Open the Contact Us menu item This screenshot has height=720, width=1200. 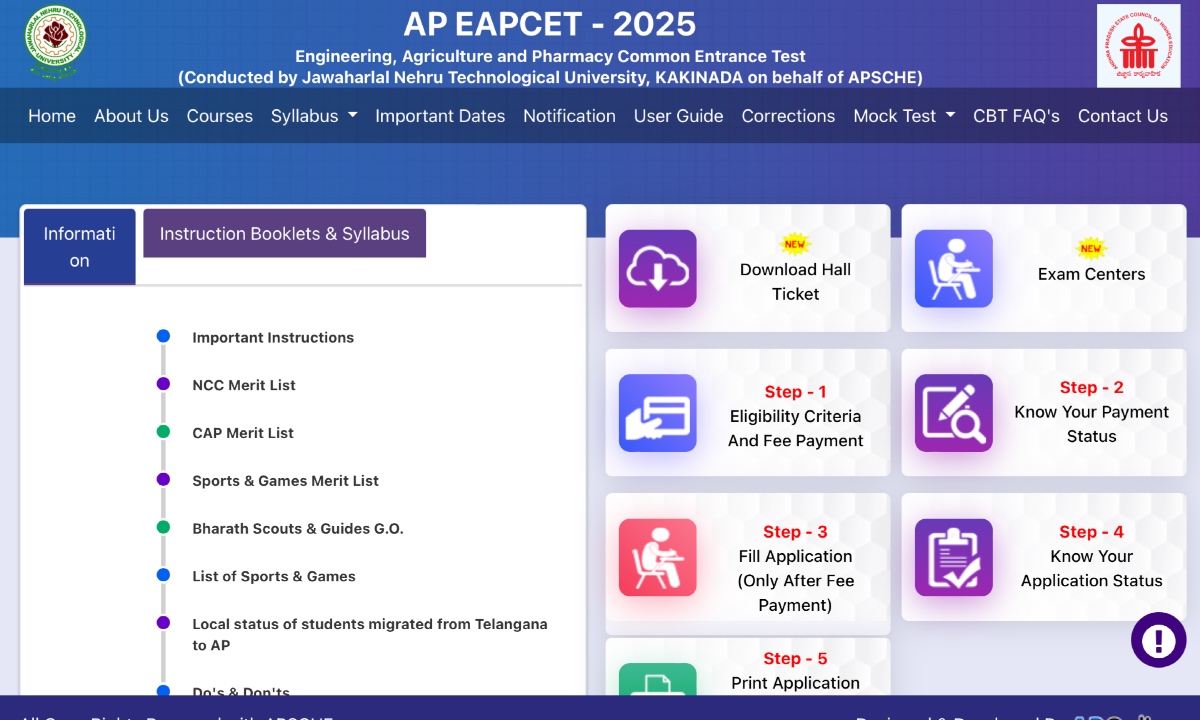tap(1123, 116)
